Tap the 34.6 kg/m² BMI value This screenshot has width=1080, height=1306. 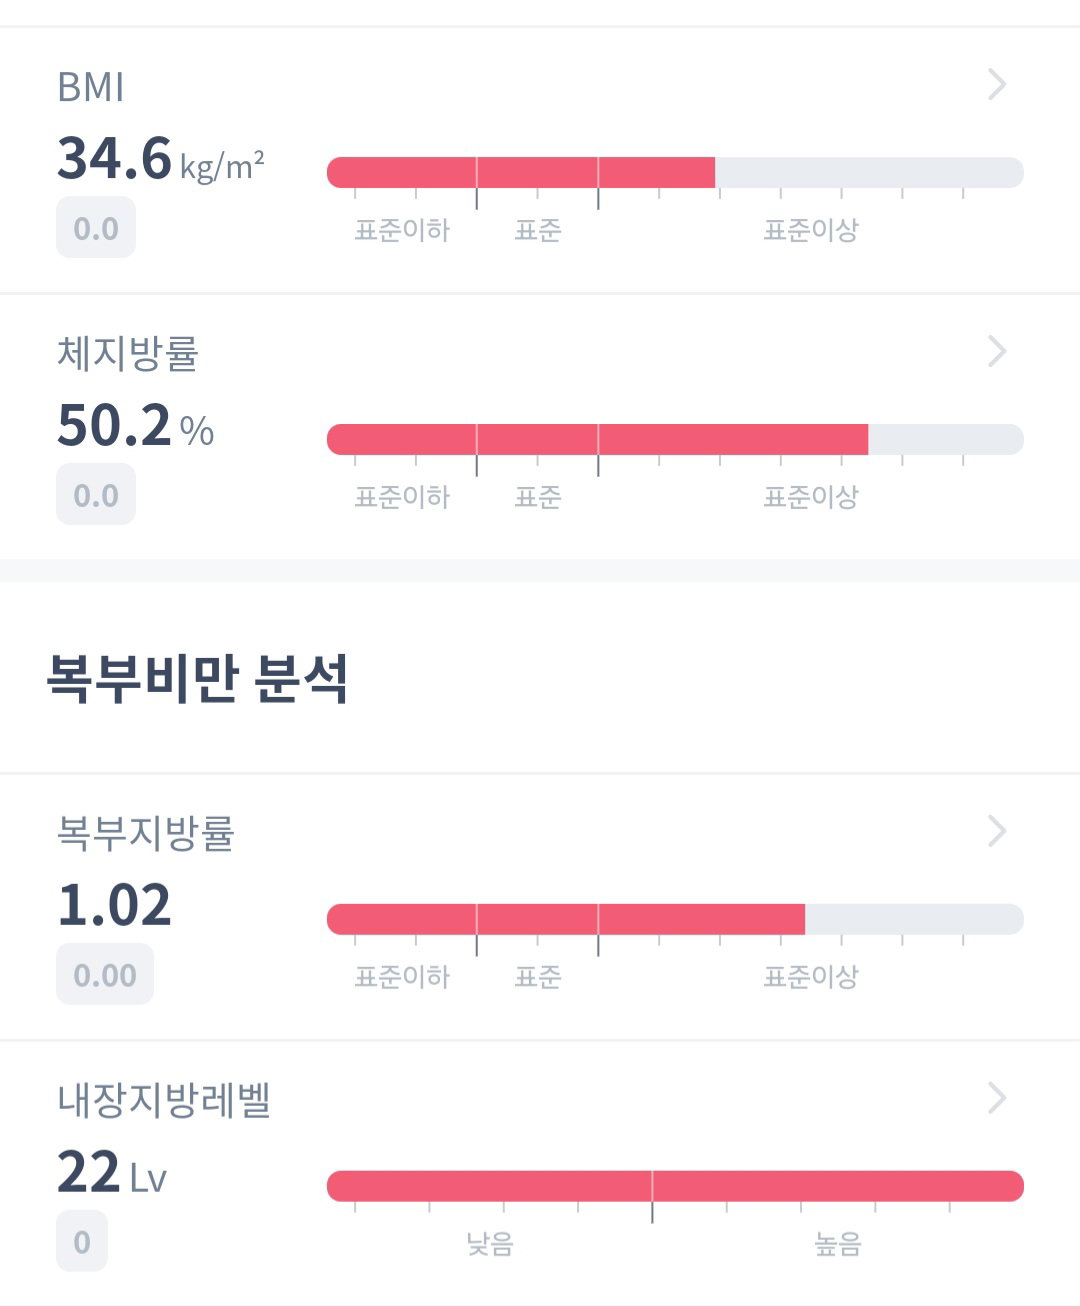(x=161, y=159)
